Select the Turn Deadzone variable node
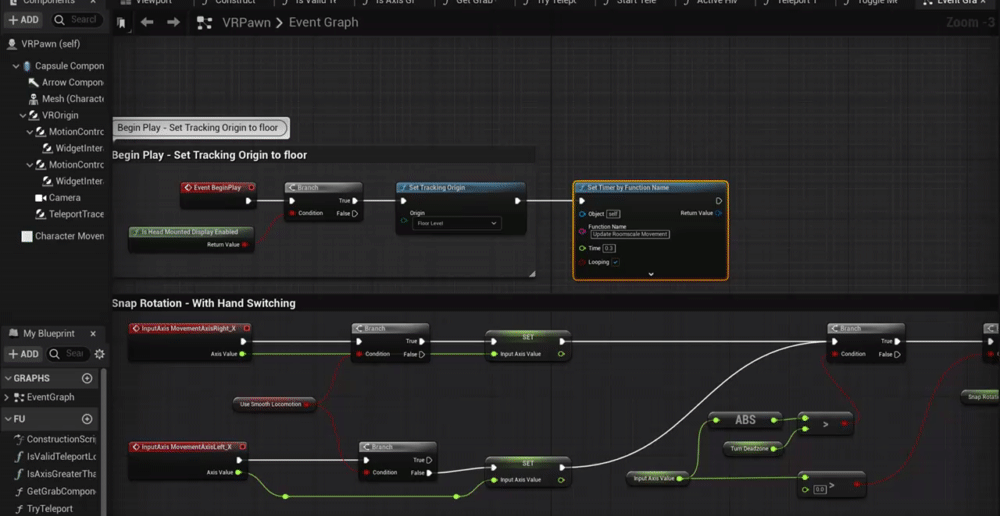Viewport: 1000px width, 516px height. 753,449
